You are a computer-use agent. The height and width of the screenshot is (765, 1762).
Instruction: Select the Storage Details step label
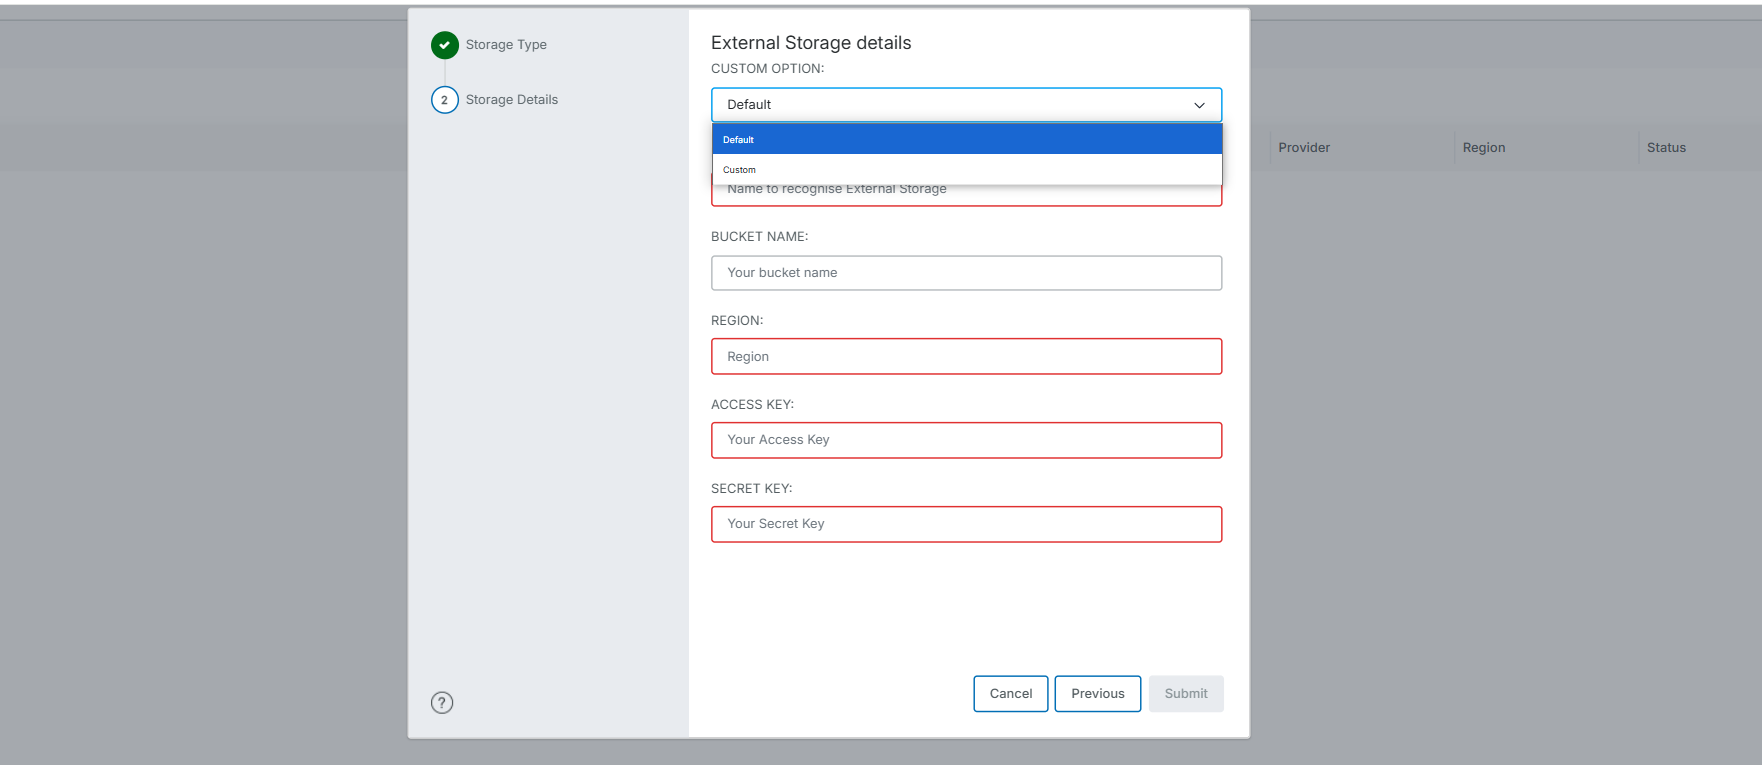click(511, 100)
